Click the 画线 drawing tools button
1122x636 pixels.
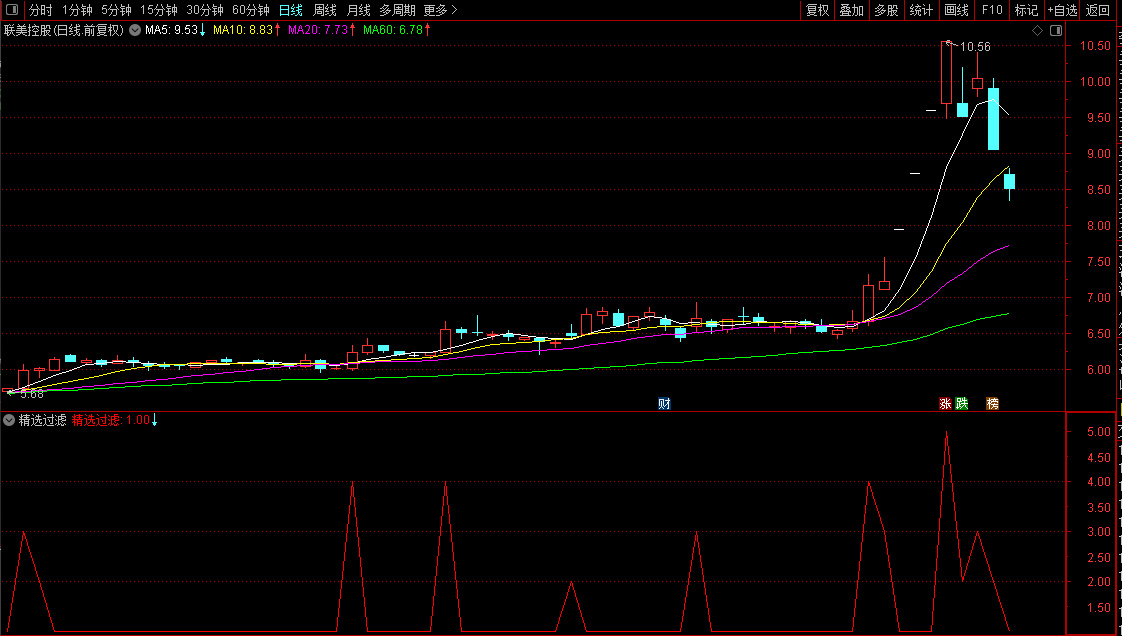click(x=956, y=10)
